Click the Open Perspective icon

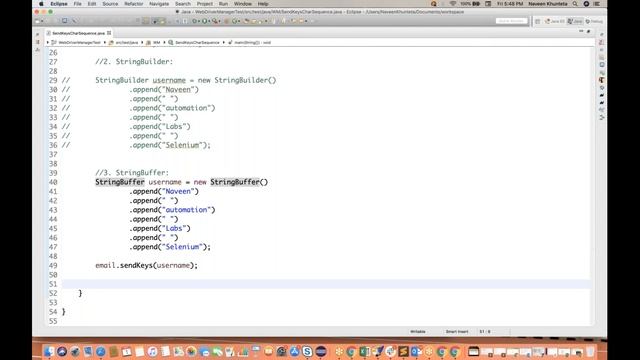[x=538, y=21]
